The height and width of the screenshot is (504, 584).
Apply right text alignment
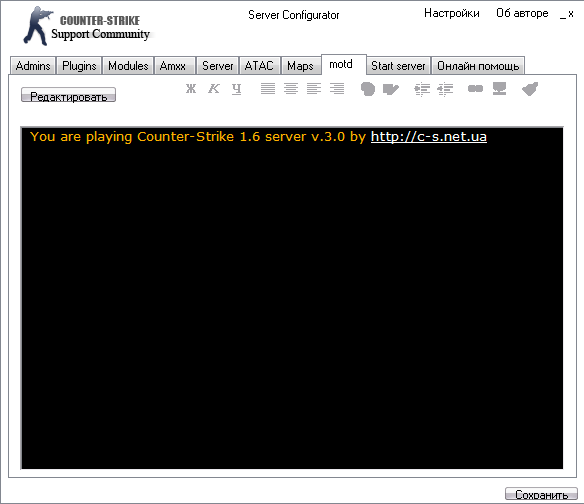pyautogui.click(x=337, y=89)
